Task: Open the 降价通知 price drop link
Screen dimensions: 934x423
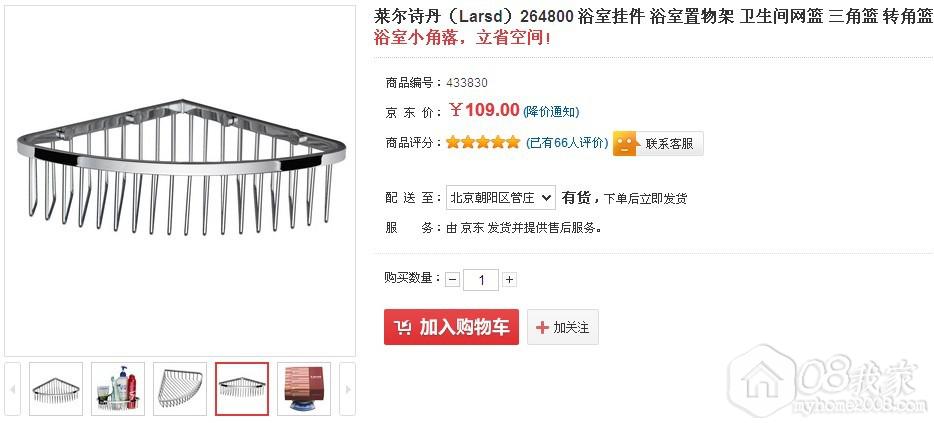Action: coord(551,111)
